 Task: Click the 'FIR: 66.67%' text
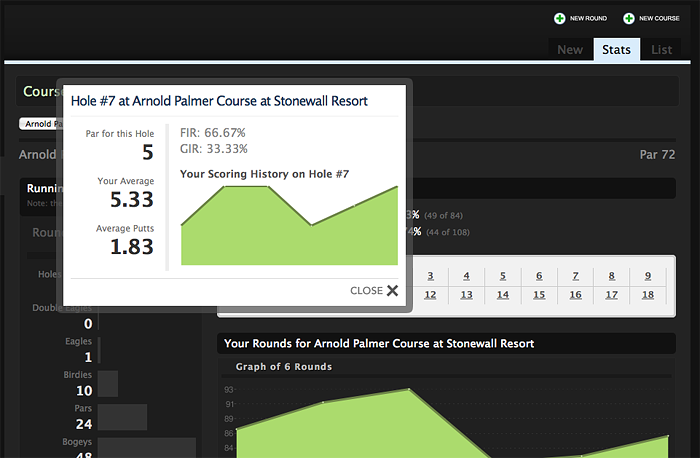click(x=212, y=133)
